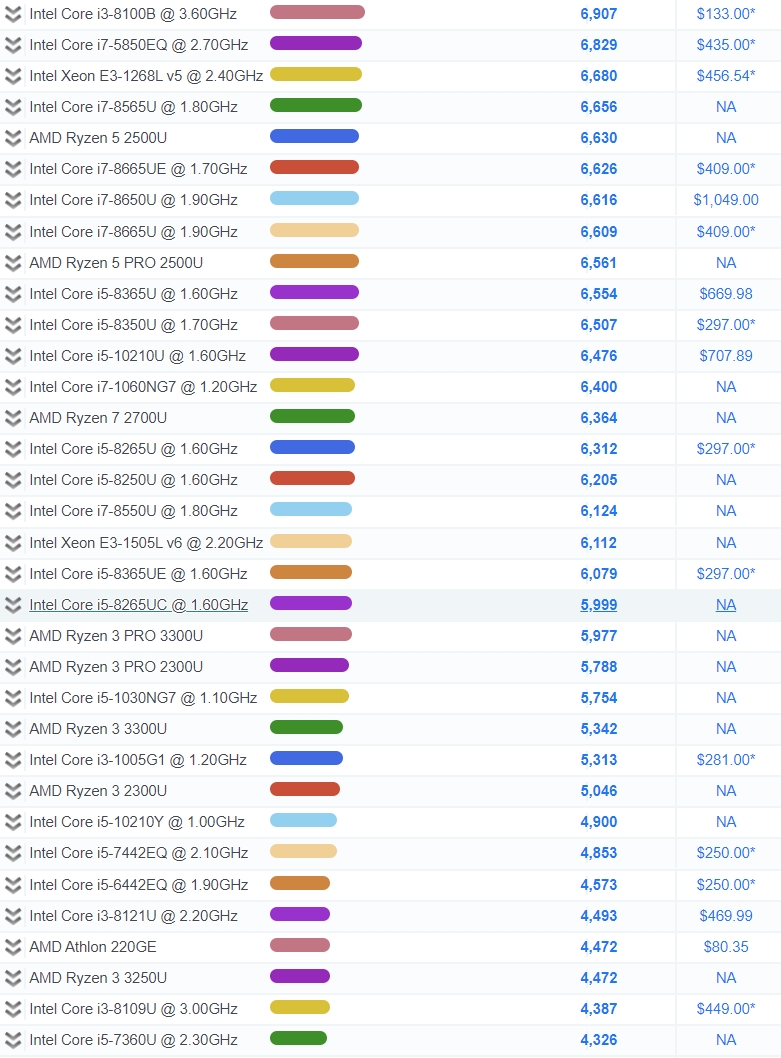Expand chevron for AMD Athlon 220GE
Viewport: 781px width, 1058px height.
click(13, 947)
